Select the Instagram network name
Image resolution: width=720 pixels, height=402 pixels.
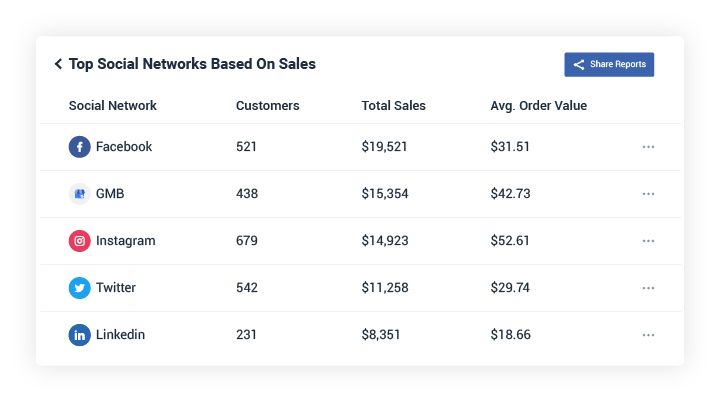coord(125,241)
